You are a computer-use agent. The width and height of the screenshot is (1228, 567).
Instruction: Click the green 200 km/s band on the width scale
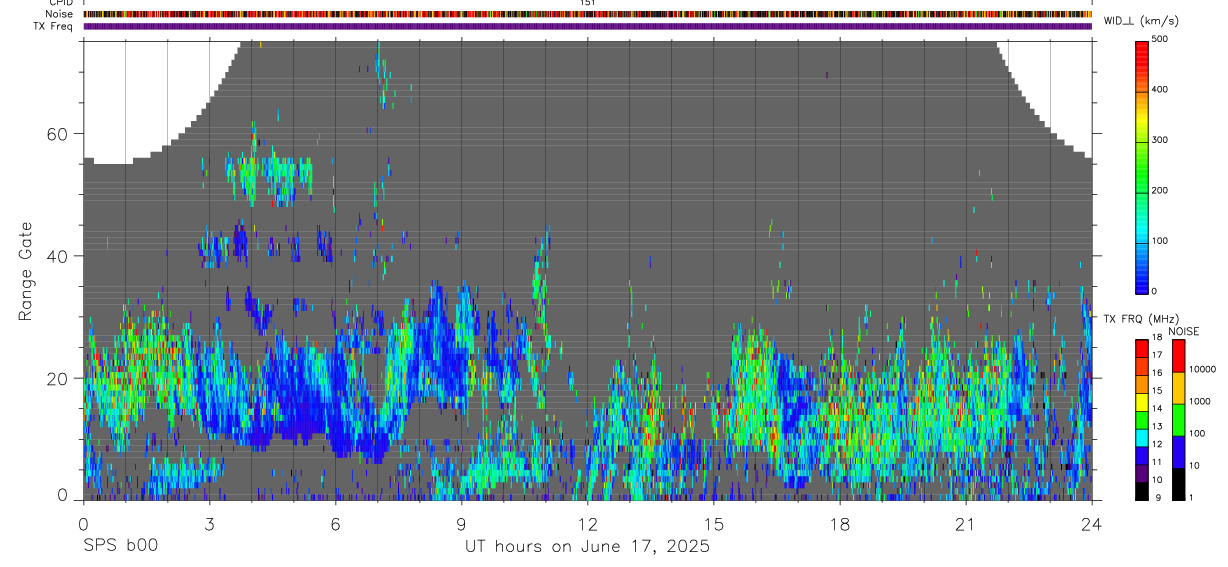[1142, 190]
